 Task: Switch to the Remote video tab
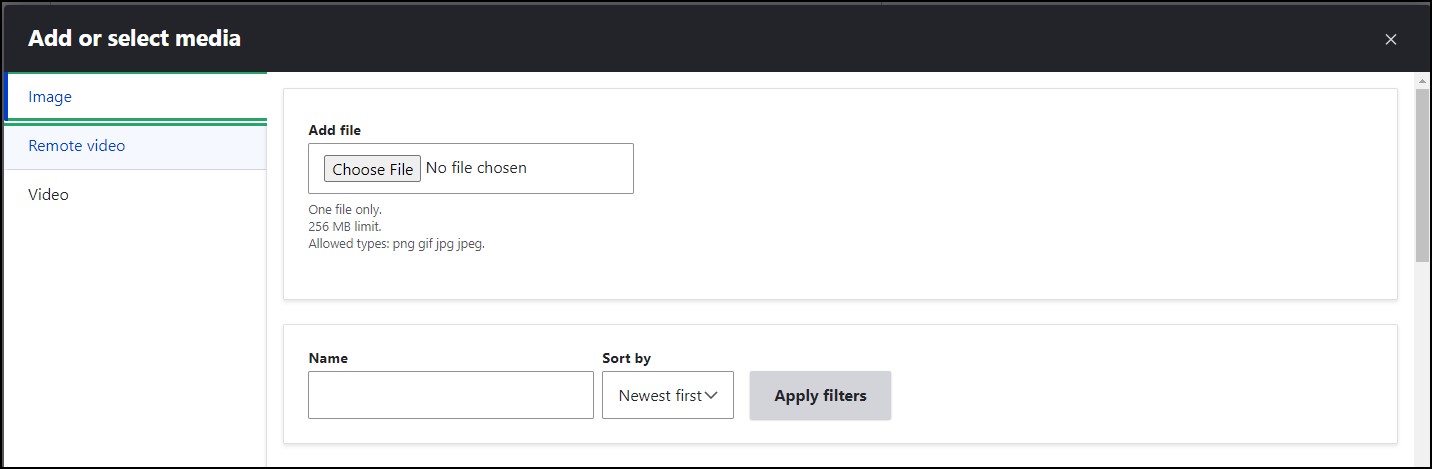136,146
